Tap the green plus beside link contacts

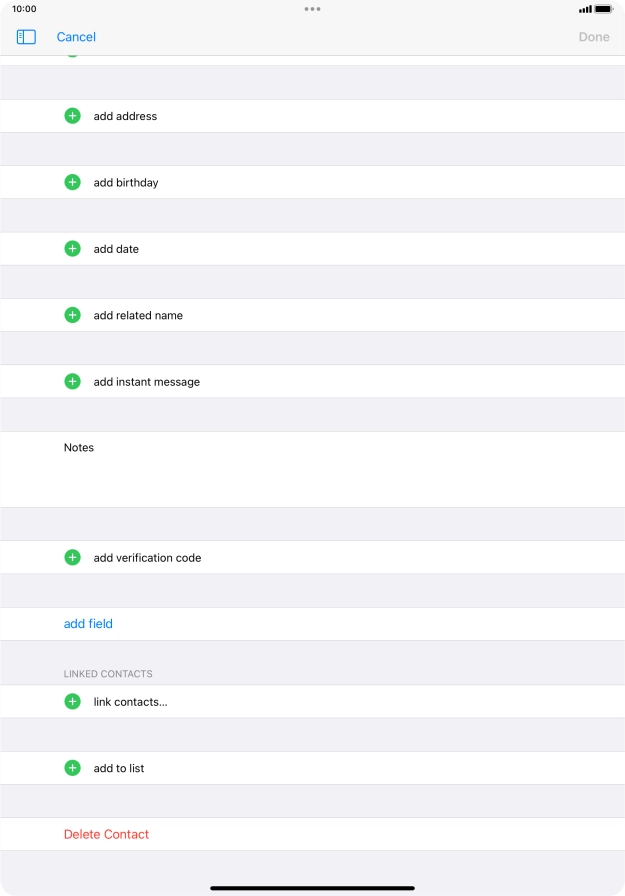[x=71, y=701]
